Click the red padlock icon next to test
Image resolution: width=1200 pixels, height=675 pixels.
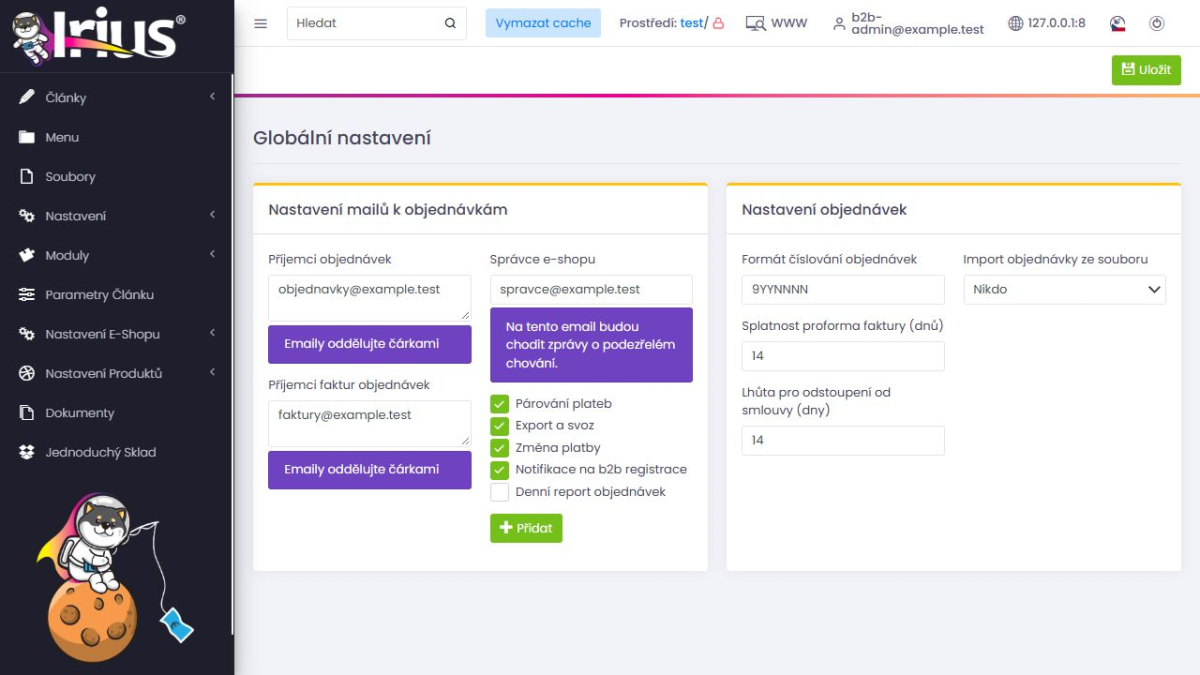click(x=718, y=23)
